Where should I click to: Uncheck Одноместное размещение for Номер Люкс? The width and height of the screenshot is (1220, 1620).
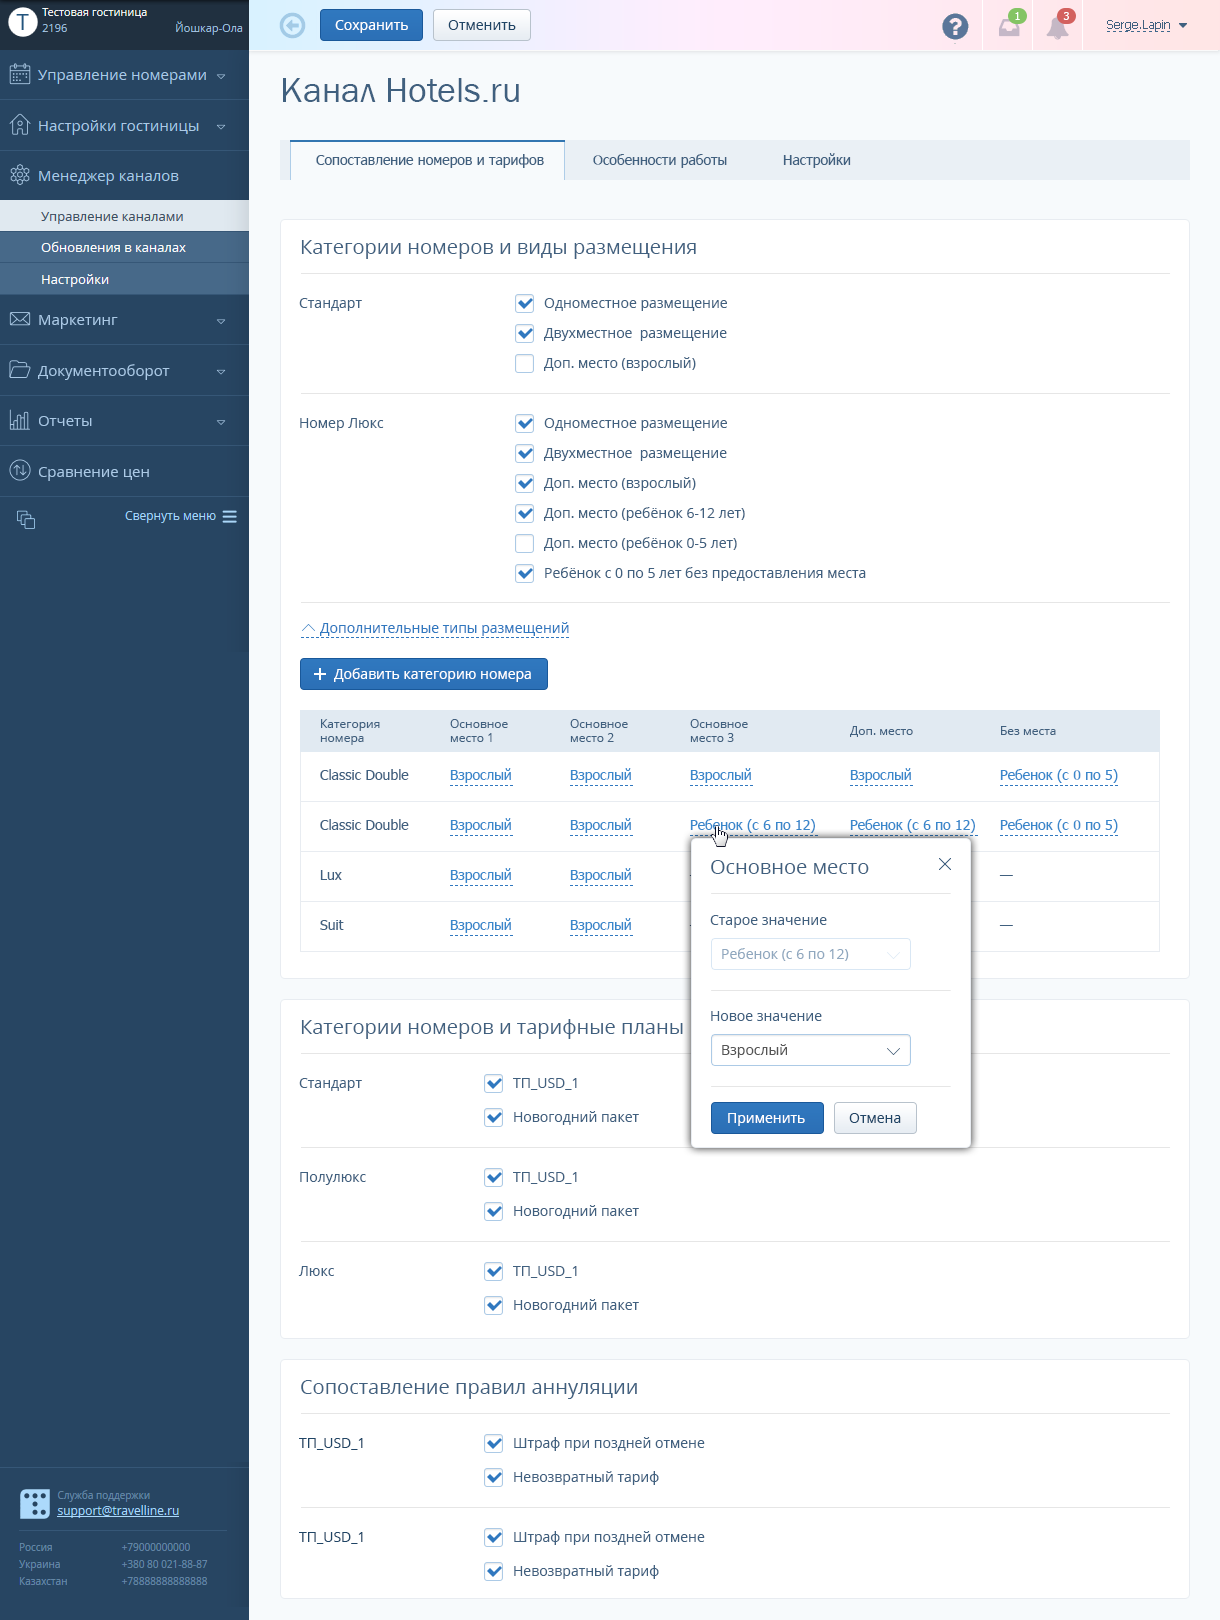524,423
